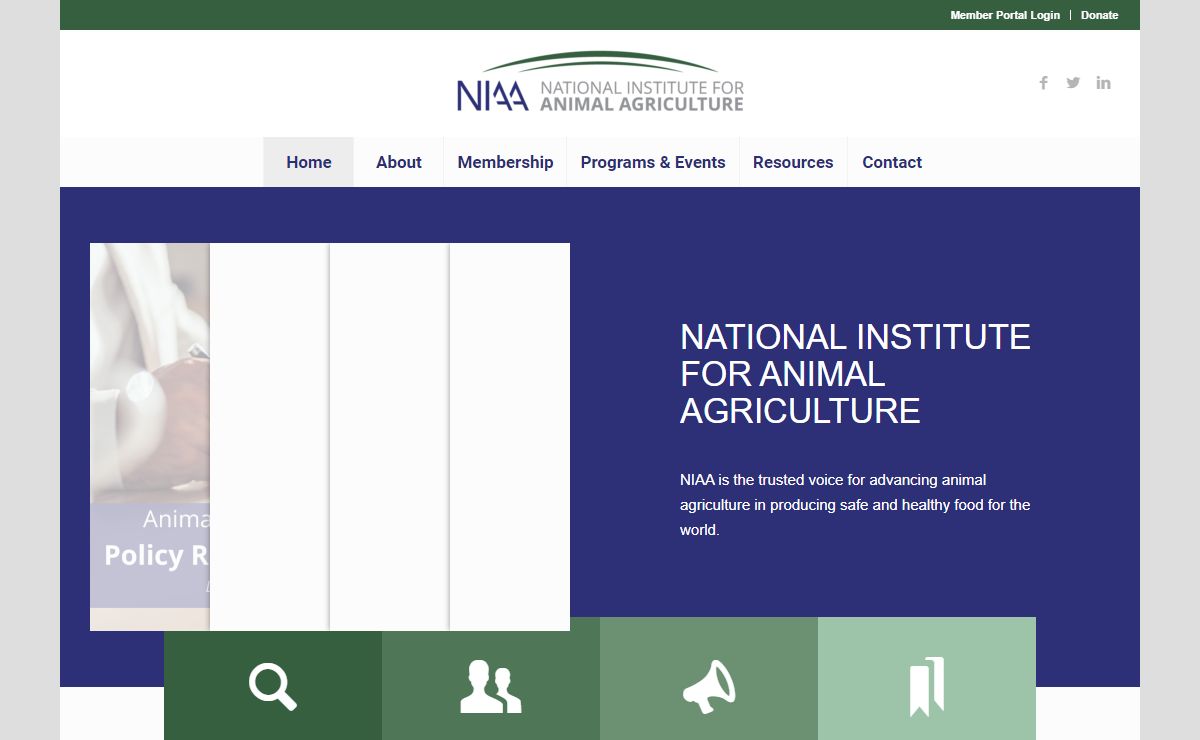Open the About menu
The width and height of the screenshot is (1200, 740).
[x=398, y=162]
